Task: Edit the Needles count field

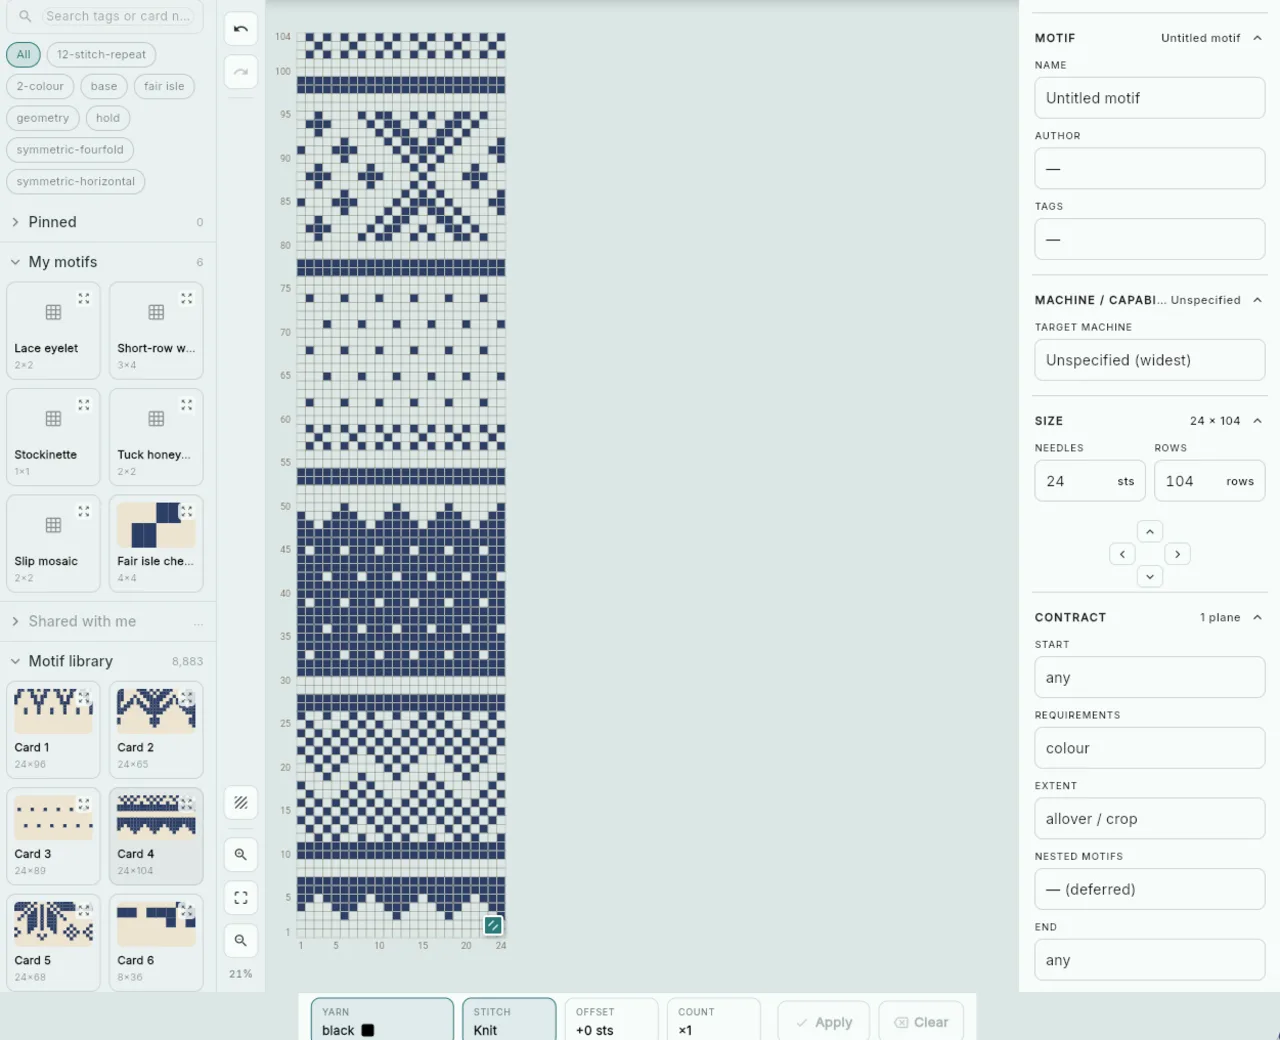Action: 1090,481
